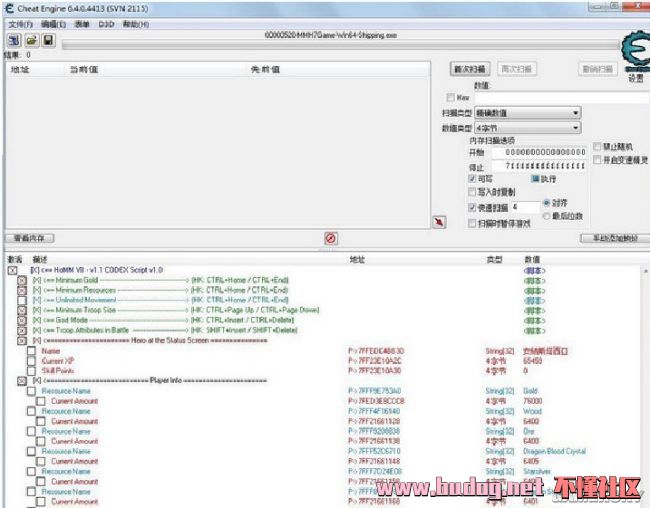Screen dimensions: 650x508
Task: Open the process selection icon
Action: pyautogui.click(x=14, y=40)
